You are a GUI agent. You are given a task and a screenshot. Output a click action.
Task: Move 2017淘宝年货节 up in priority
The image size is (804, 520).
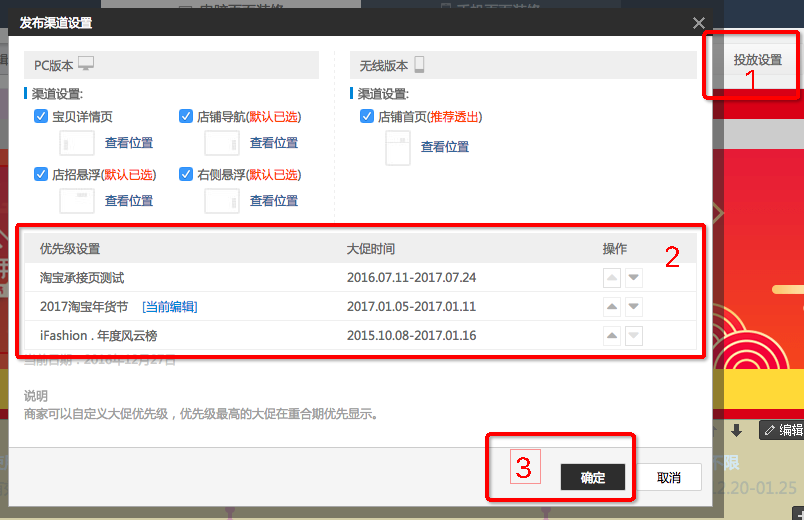612,307
